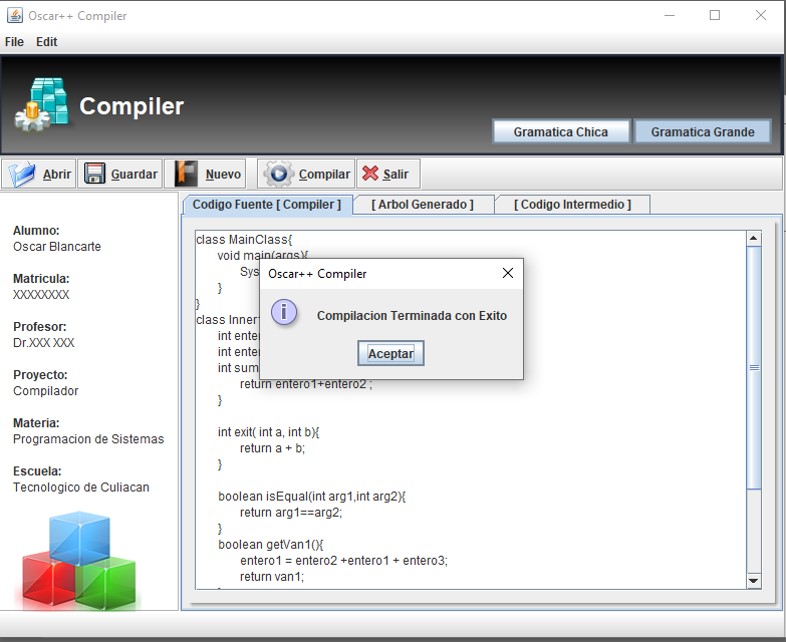Select the Gramatica Grande button

click(x=702, y=132)
